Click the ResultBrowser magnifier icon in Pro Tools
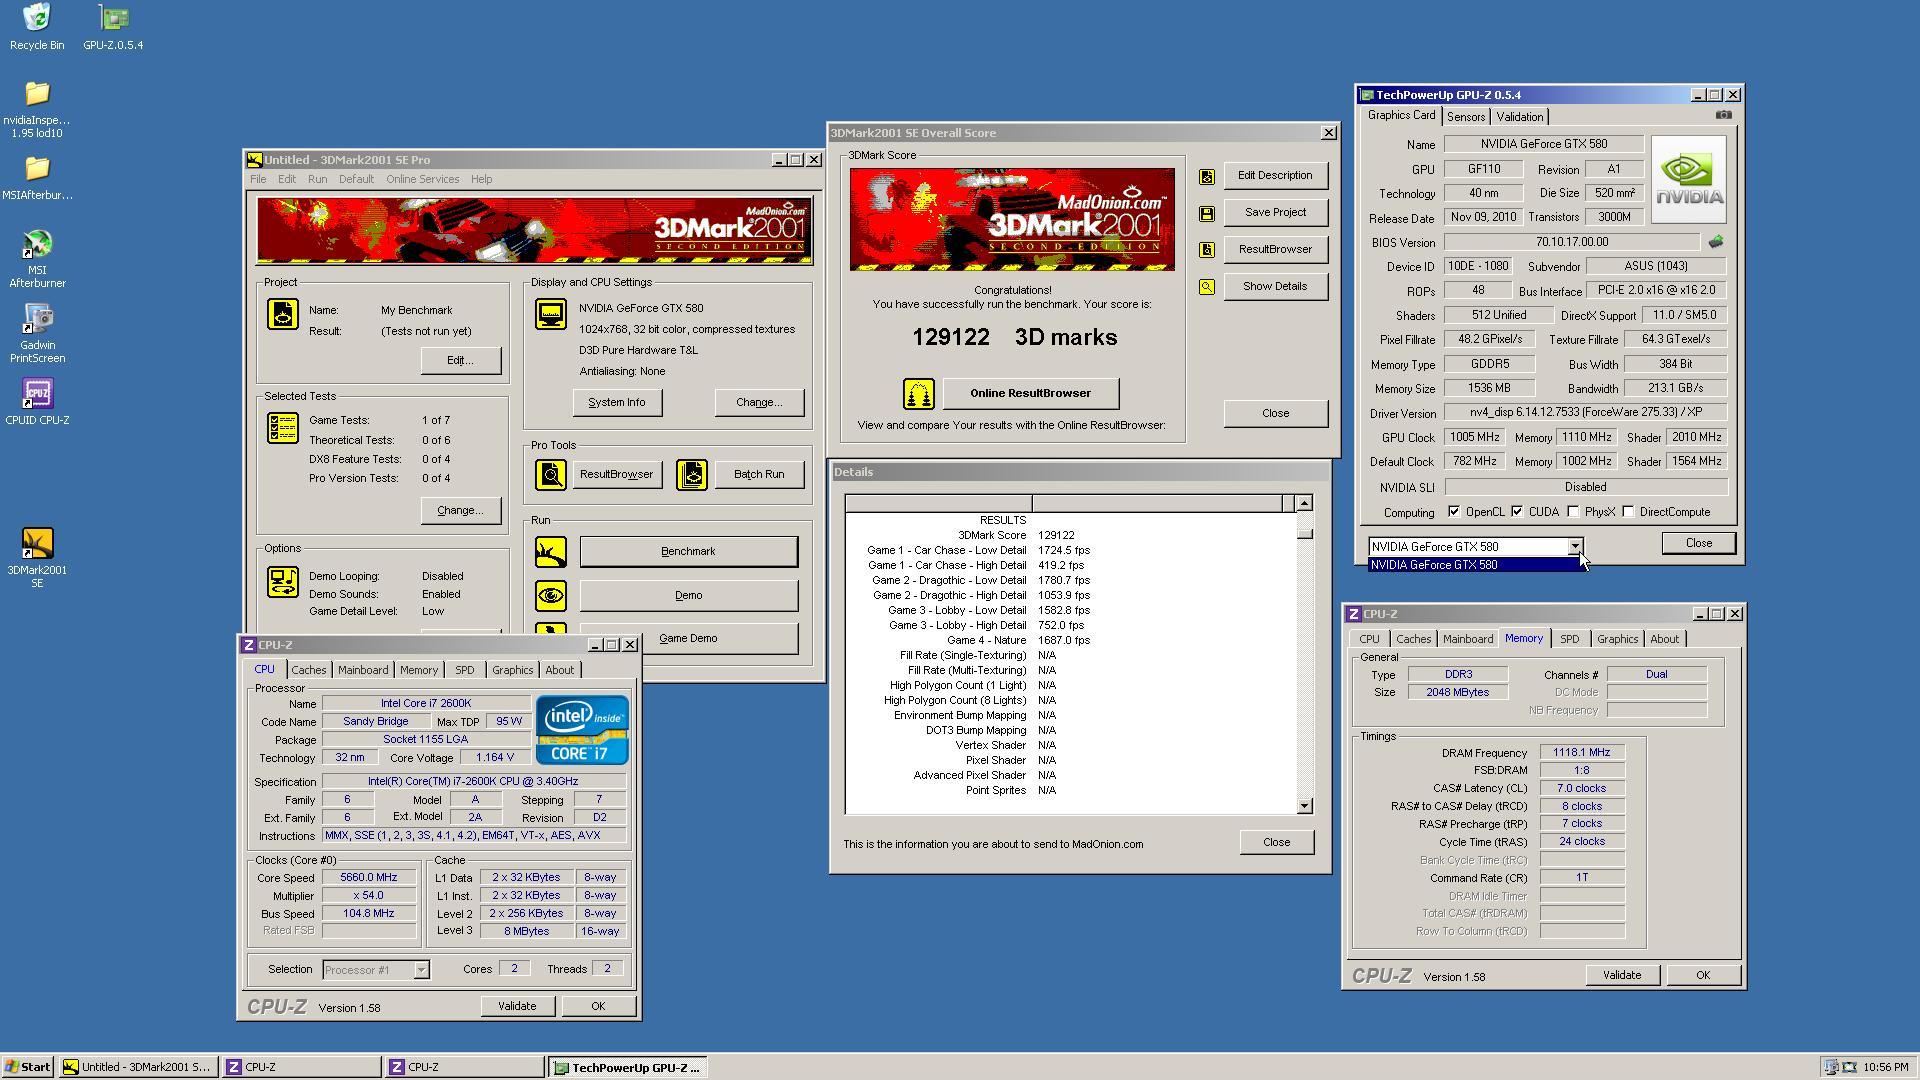 click(550, 474)
